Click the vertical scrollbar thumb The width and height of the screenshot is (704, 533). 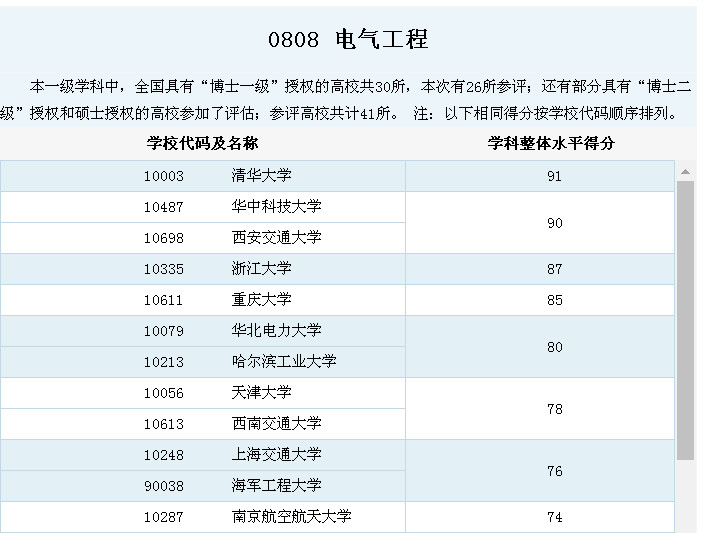tap(685, 321)
